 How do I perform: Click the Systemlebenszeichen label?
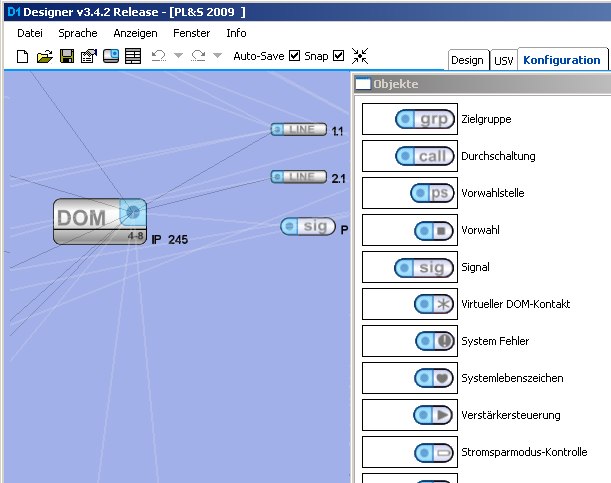(512, 378)
